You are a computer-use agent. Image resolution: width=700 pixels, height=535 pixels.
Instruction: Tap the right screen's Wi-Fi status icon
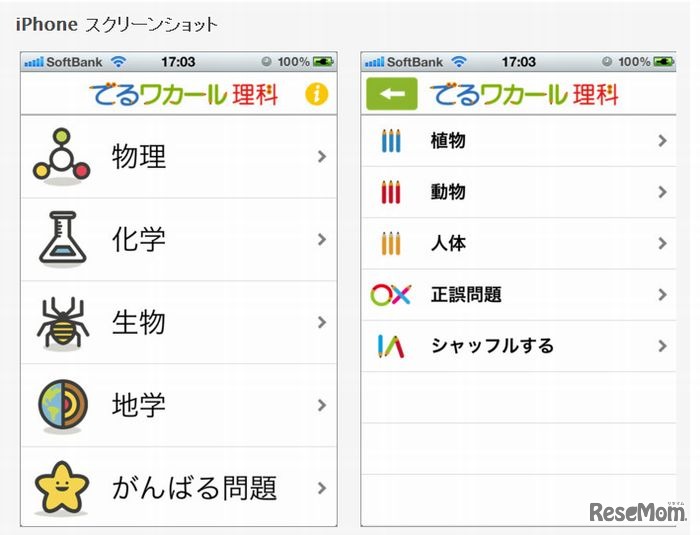[459, 62]
